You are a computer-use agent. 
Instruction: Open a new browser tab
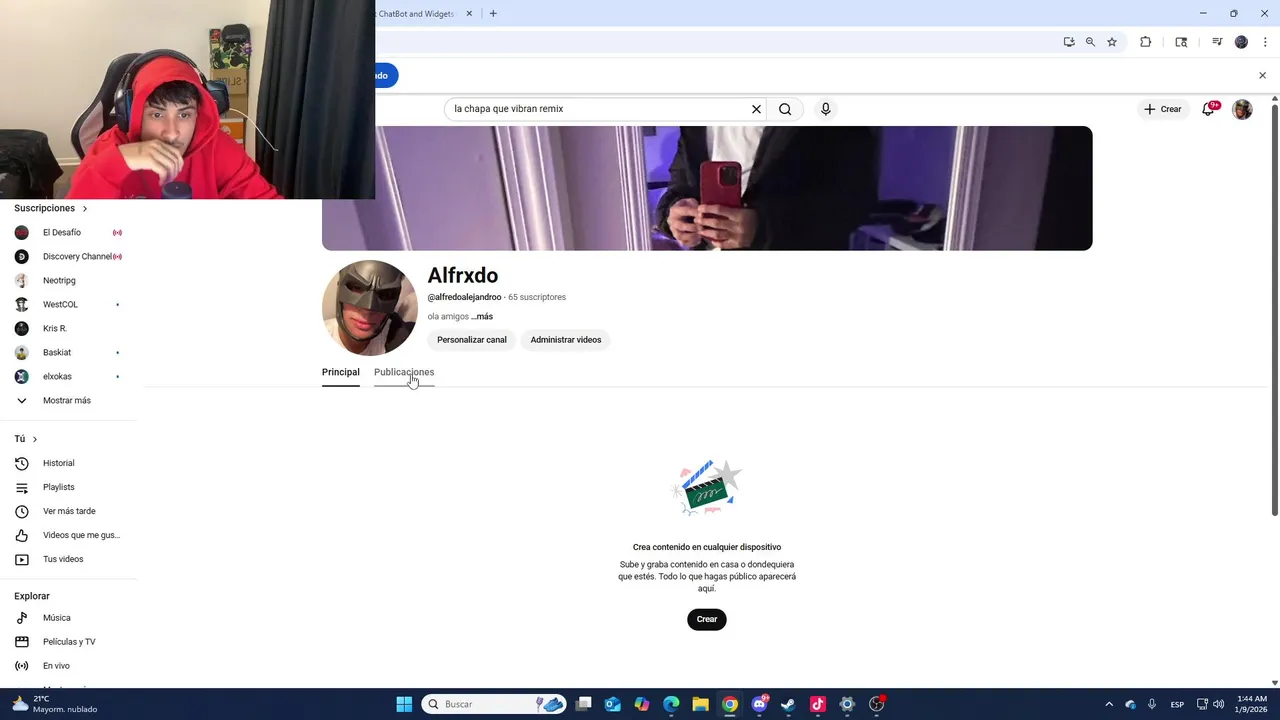point(493,14)
